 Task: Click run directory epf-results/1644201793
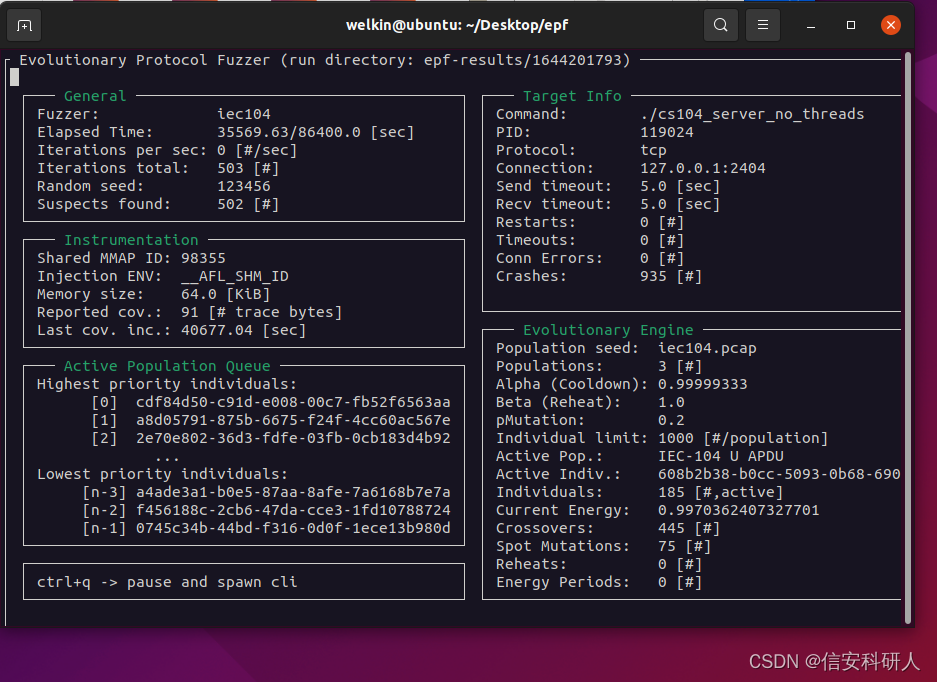pyautogui.click(x=523, y=60)
